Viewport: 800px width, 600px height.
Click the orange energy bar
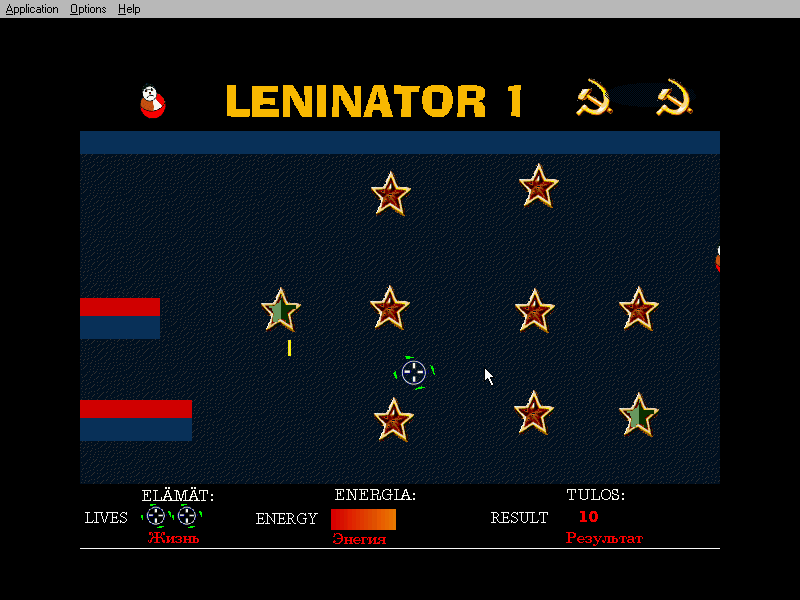point(363,519)
